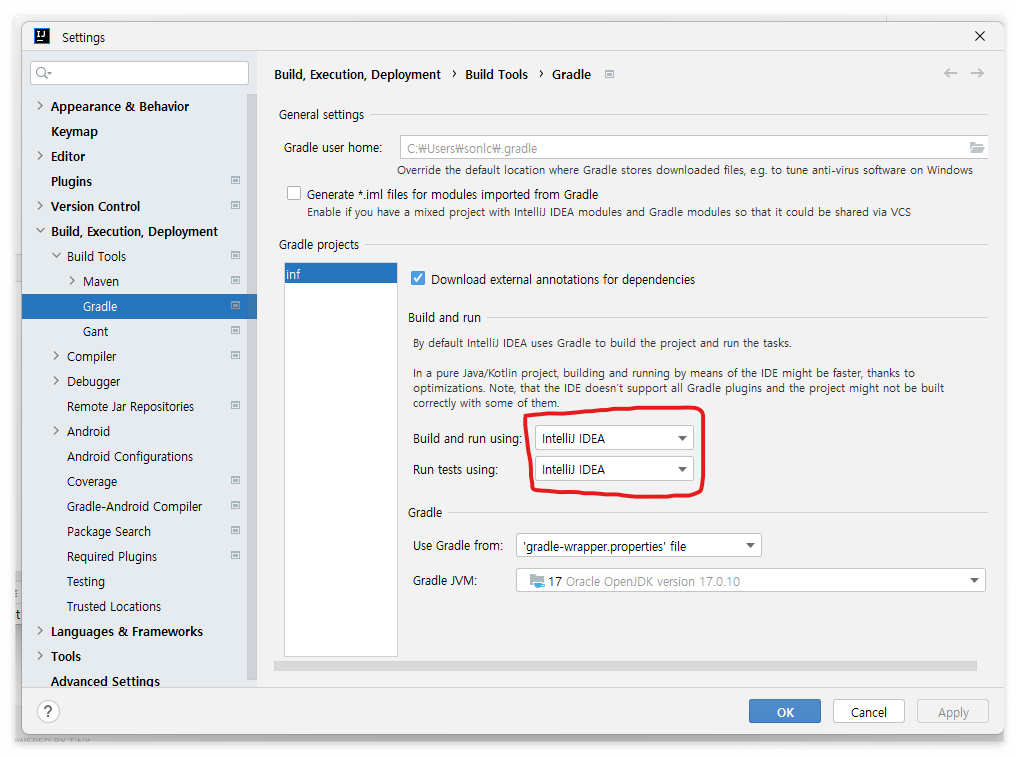1019x757 pixels.
Task: Select Keymap in settings tree
Action: click(x=74, y=131)
